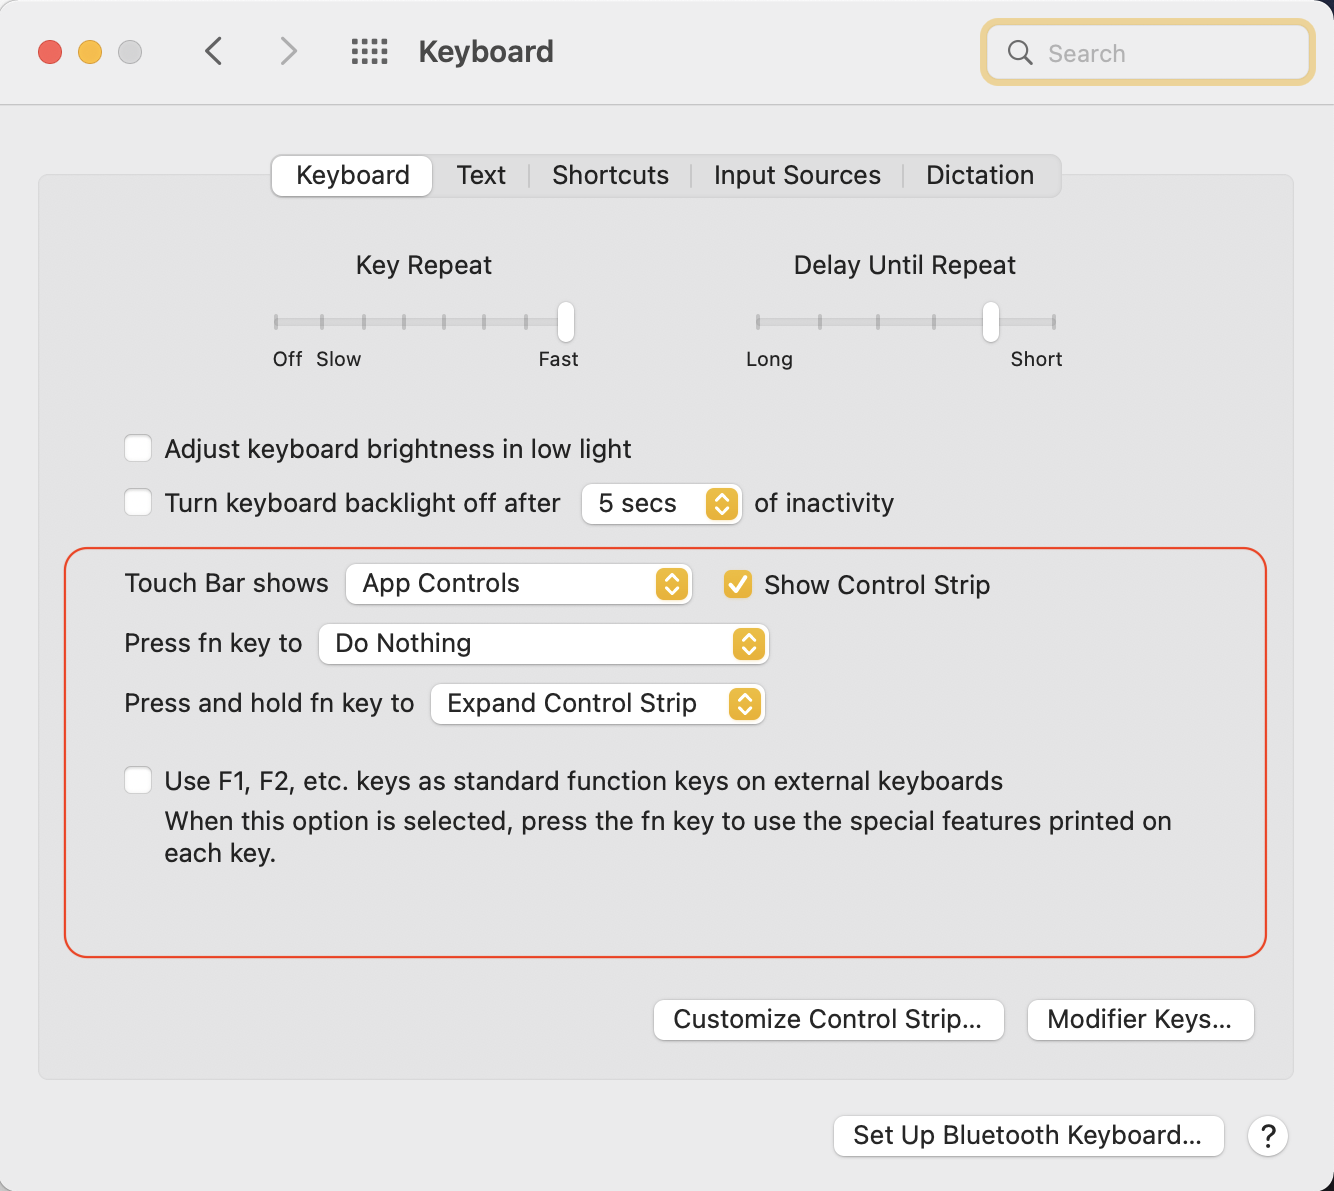Go back using the back arrow

point(213,51)
